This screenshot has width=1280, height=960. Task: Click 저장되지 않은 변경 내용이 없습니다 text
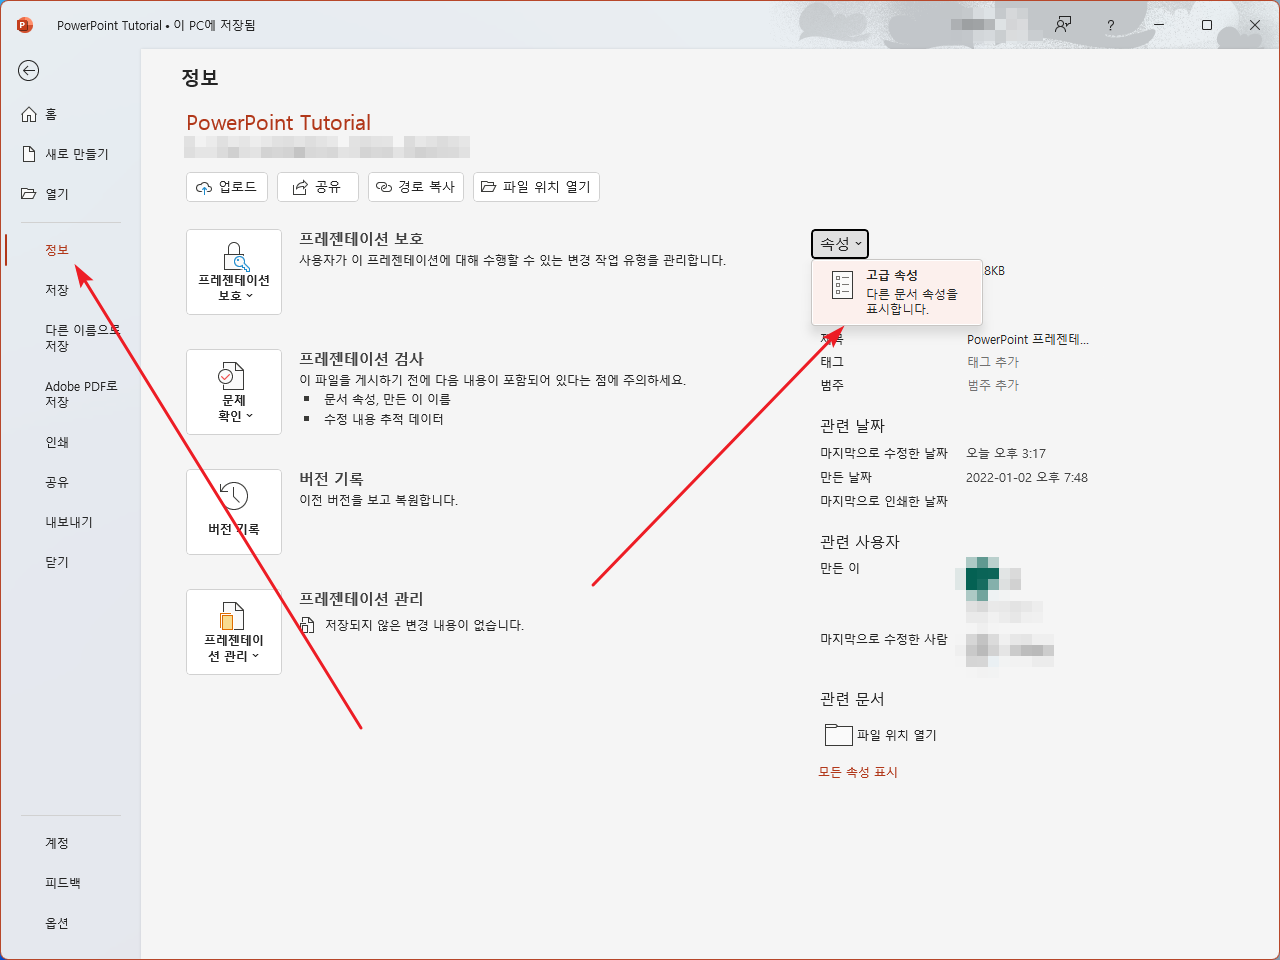424,625
